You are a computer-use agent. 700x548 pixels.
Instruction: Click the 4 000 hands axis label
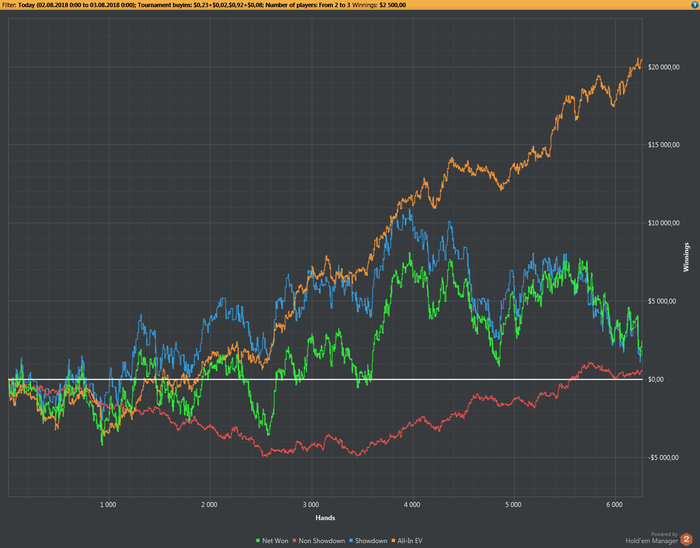412,504
